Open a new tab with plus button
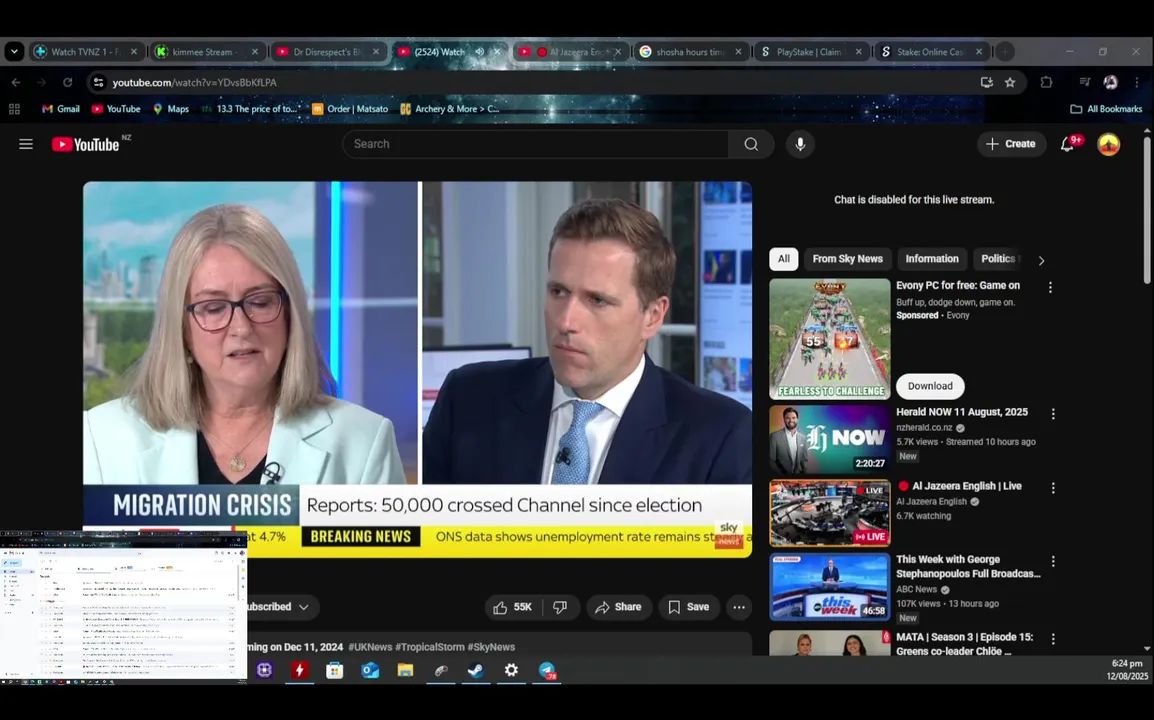 click(1005, 52)
